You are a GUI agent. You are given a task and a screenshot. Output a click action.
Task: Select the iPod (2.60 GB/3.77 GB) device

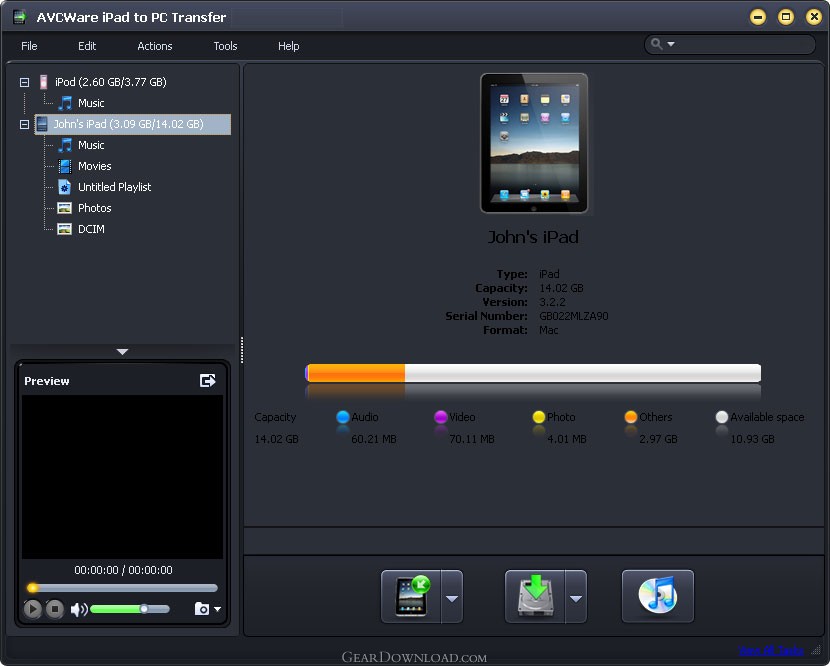111,82
